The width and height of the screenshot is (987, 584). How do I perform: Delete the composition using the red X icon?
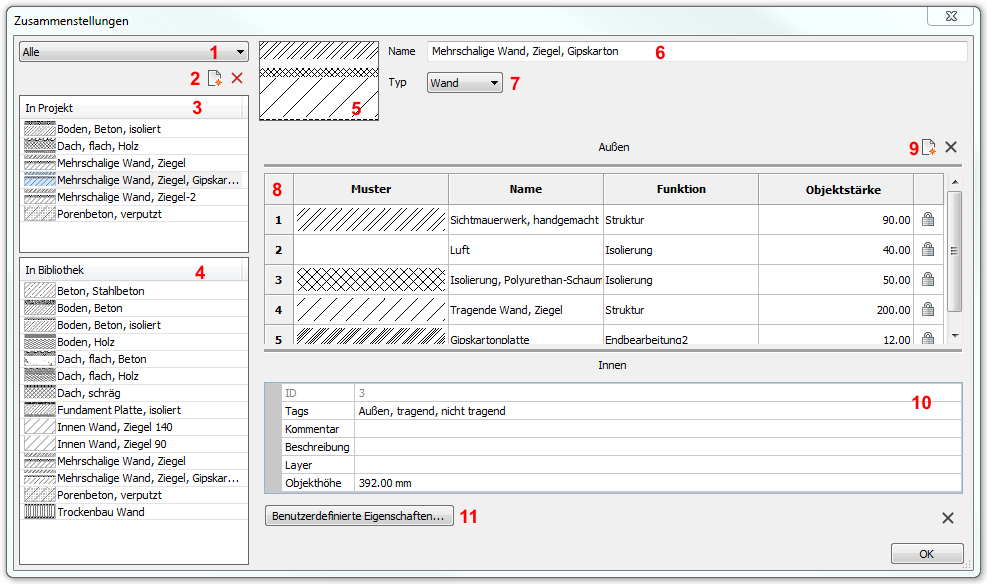coord(237,78)
